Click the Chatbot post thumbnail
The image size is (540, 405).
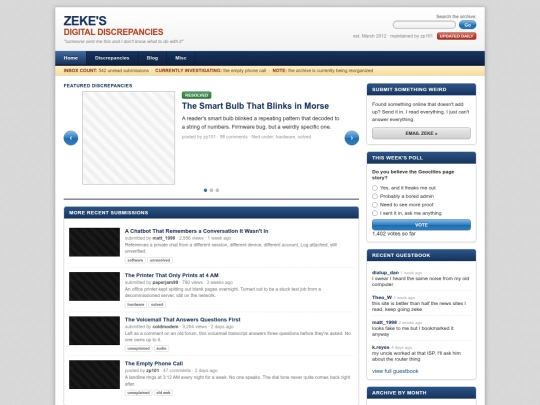point(94,242)
